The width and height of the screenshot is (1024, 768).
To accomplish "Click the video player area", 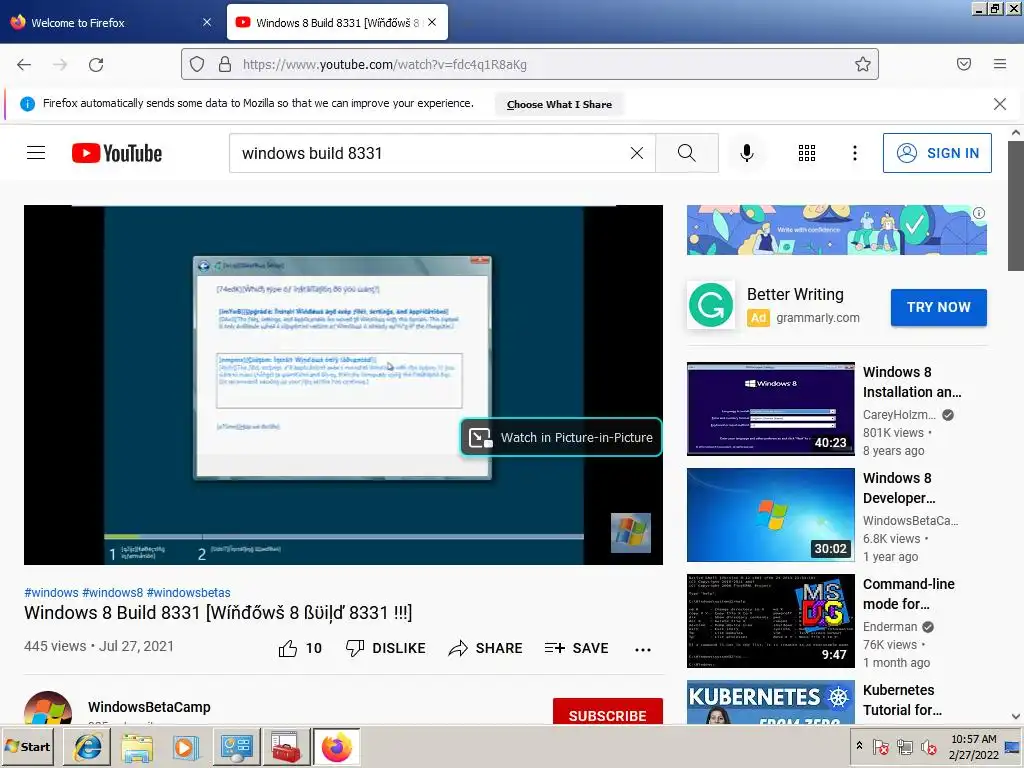I will 344,385.
